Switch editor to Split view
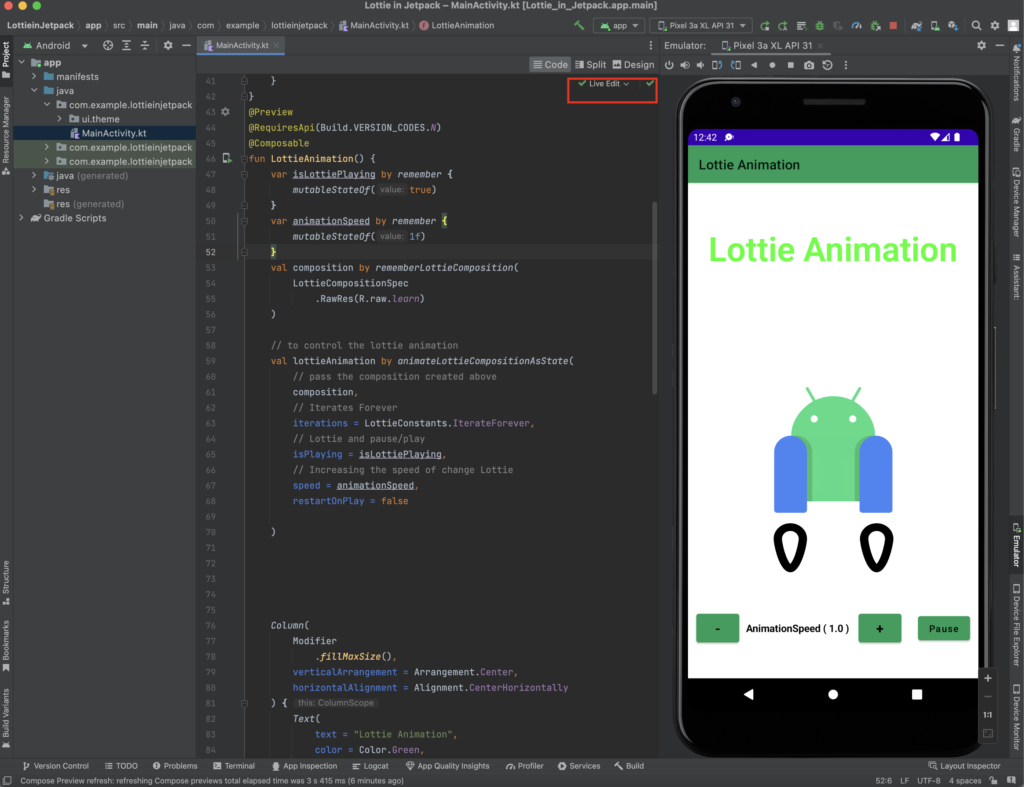The height and width of the screenshot is (787, 1024). coord(590,65)
